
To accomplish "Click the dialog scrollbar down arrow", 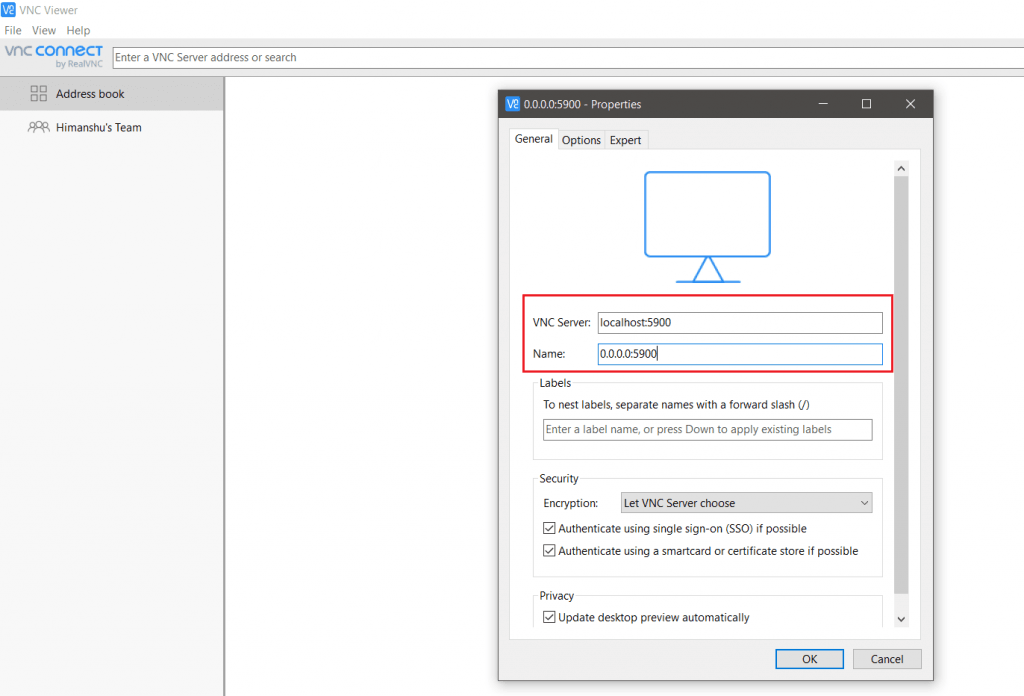I will (x=901, y=619).
